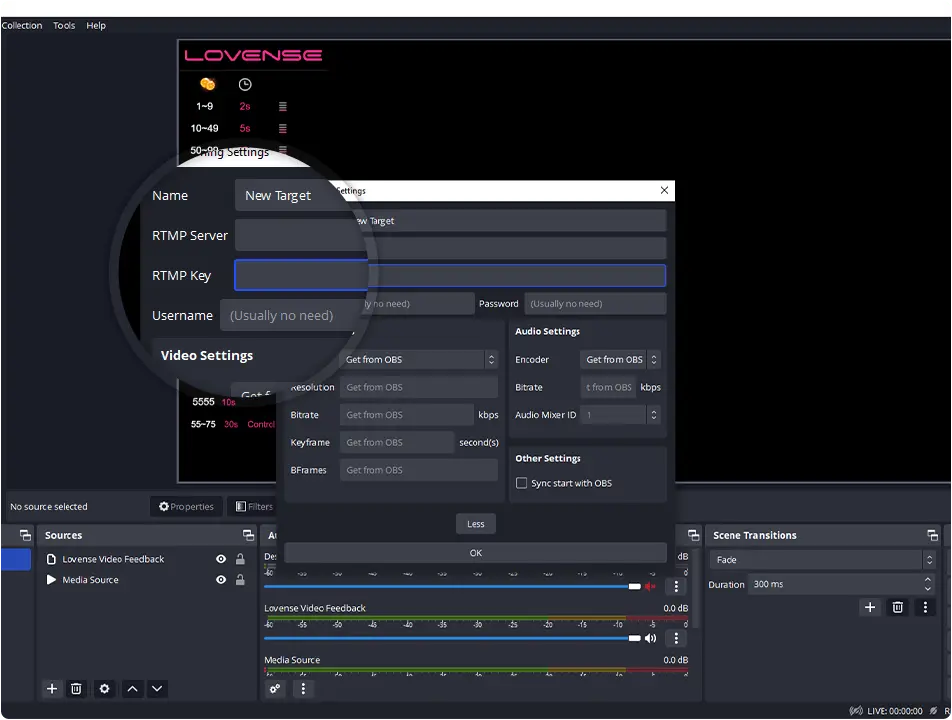This screenshot has height=720, width=952.
Task: Pop out the Audio Mixer dock panel
Action: click(693, 535)
